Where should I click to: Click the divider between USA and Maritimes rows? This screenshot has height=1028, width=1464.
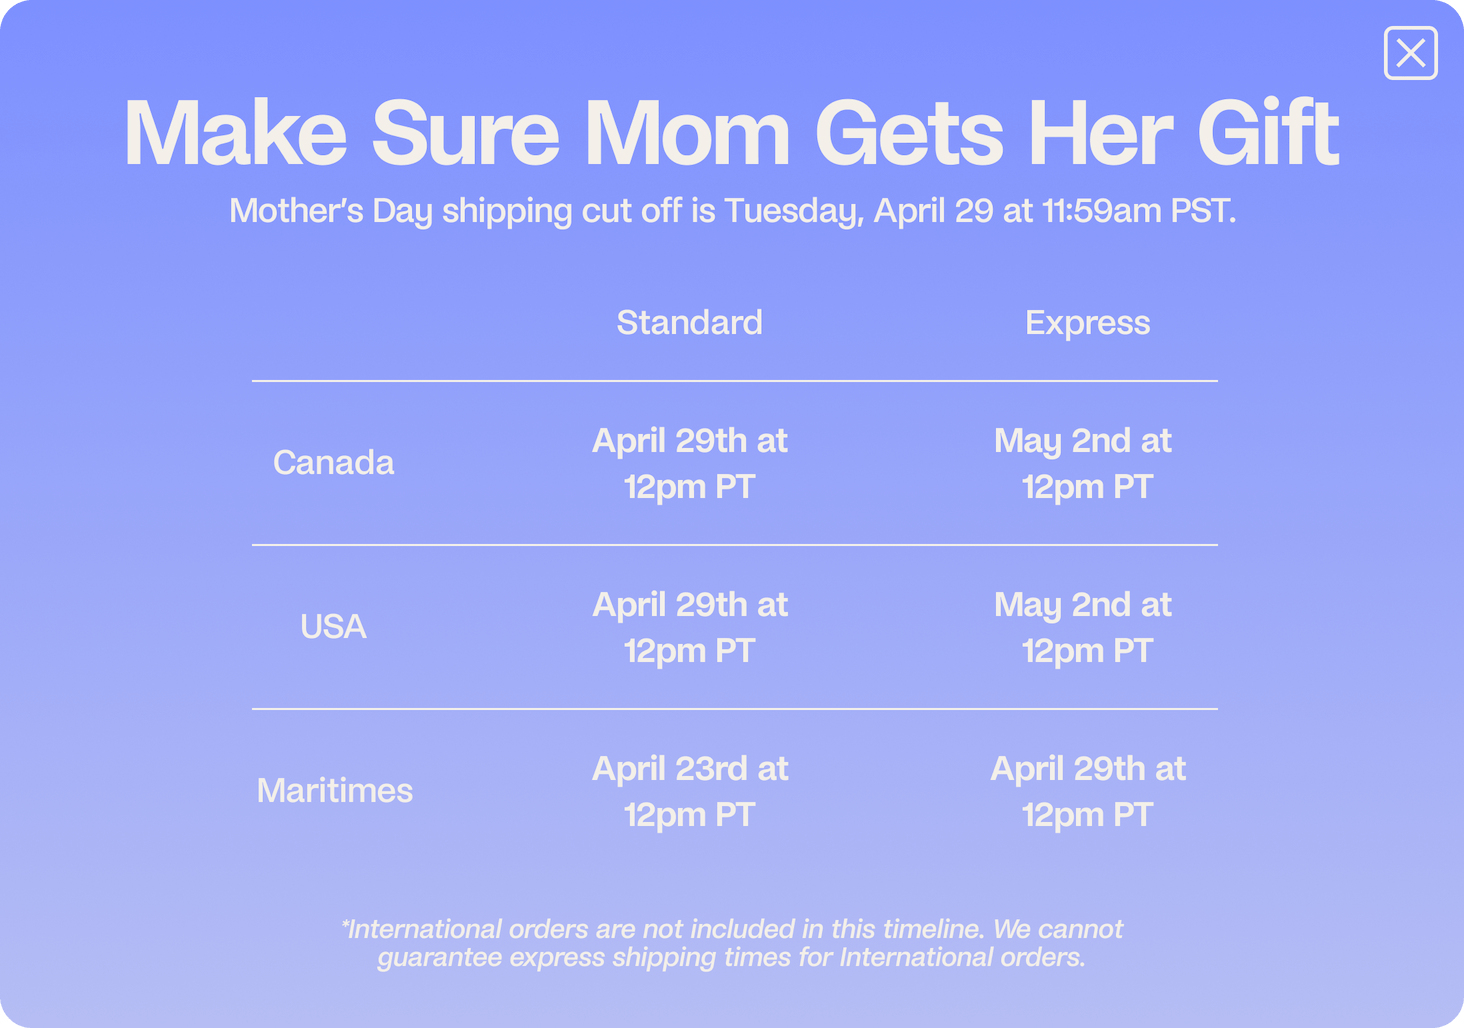[734, 709]
